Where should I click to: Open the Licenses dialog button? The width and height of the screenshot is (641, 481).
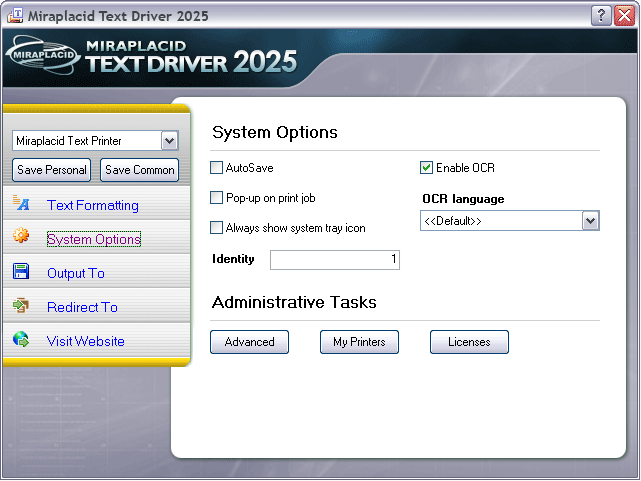tap(469, 342)
